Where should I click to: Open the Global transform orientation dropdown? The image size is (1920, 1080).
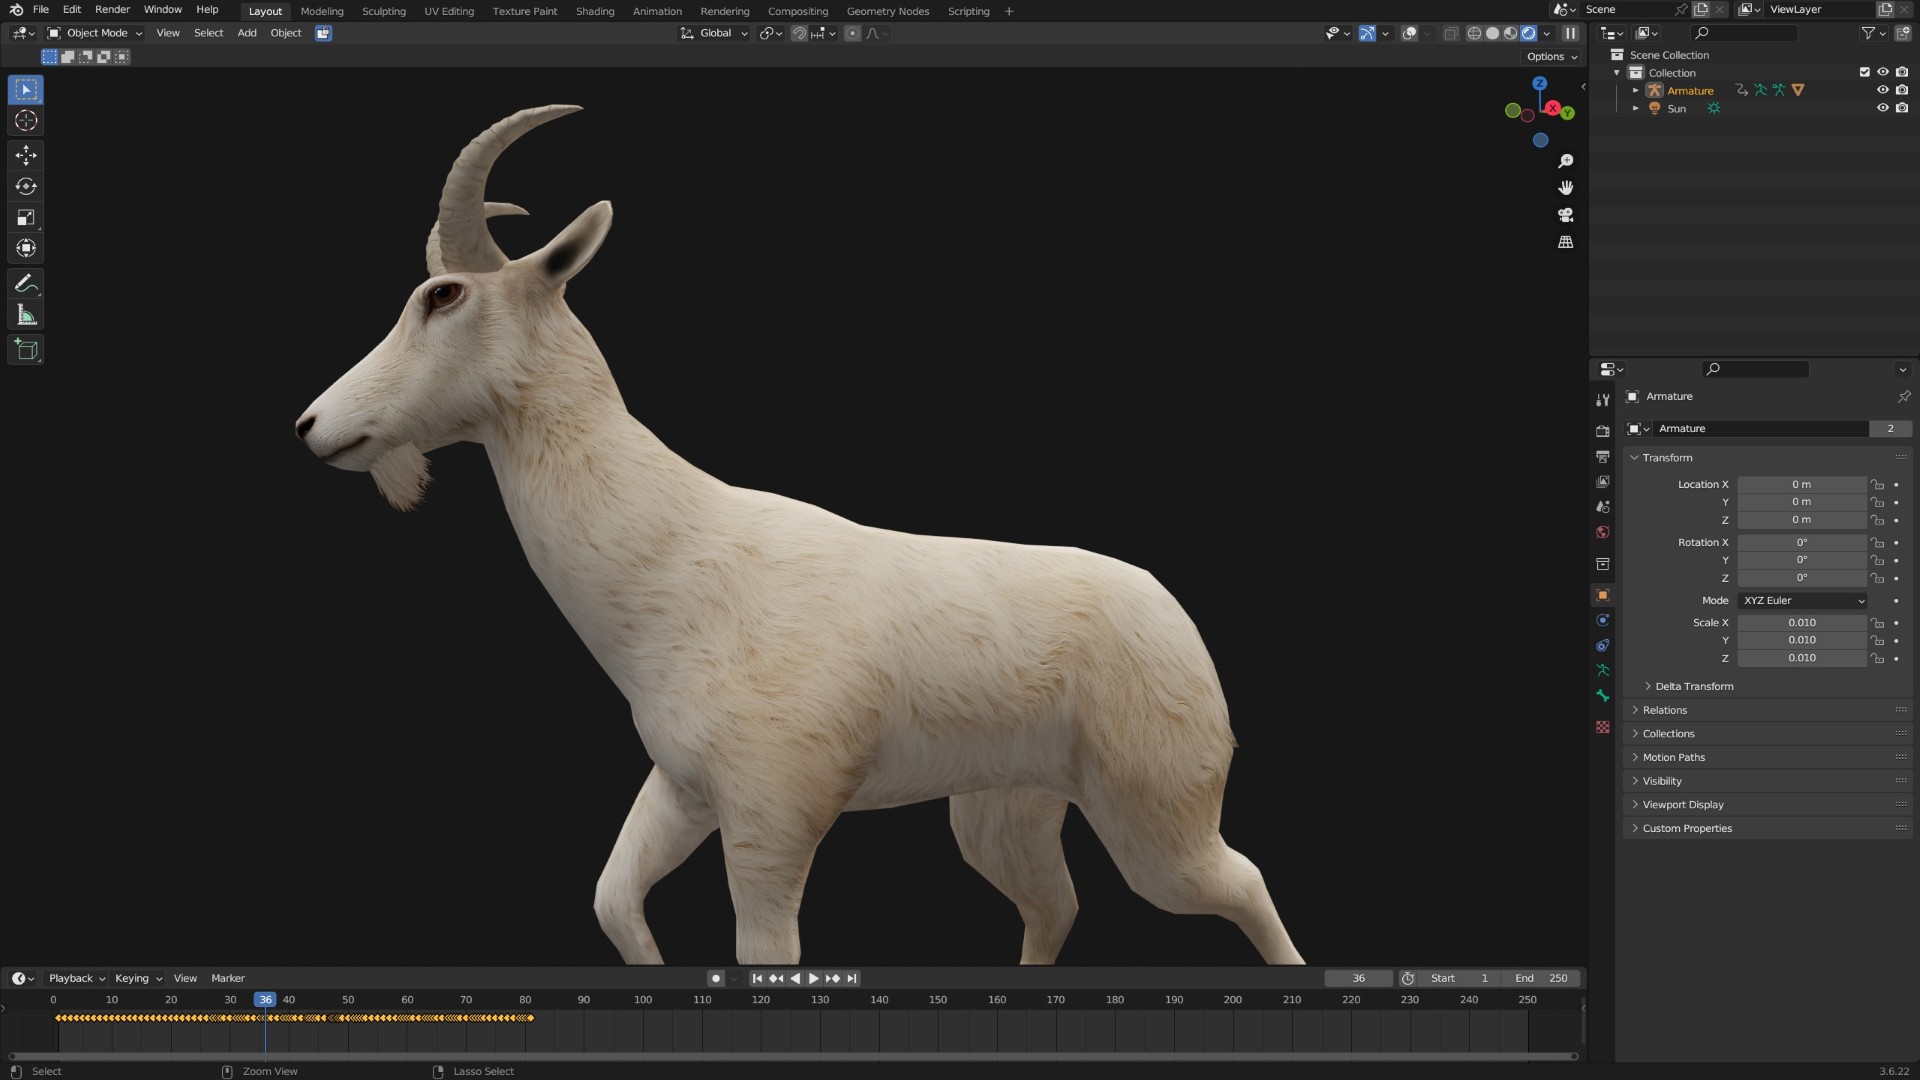coord(714,33)
